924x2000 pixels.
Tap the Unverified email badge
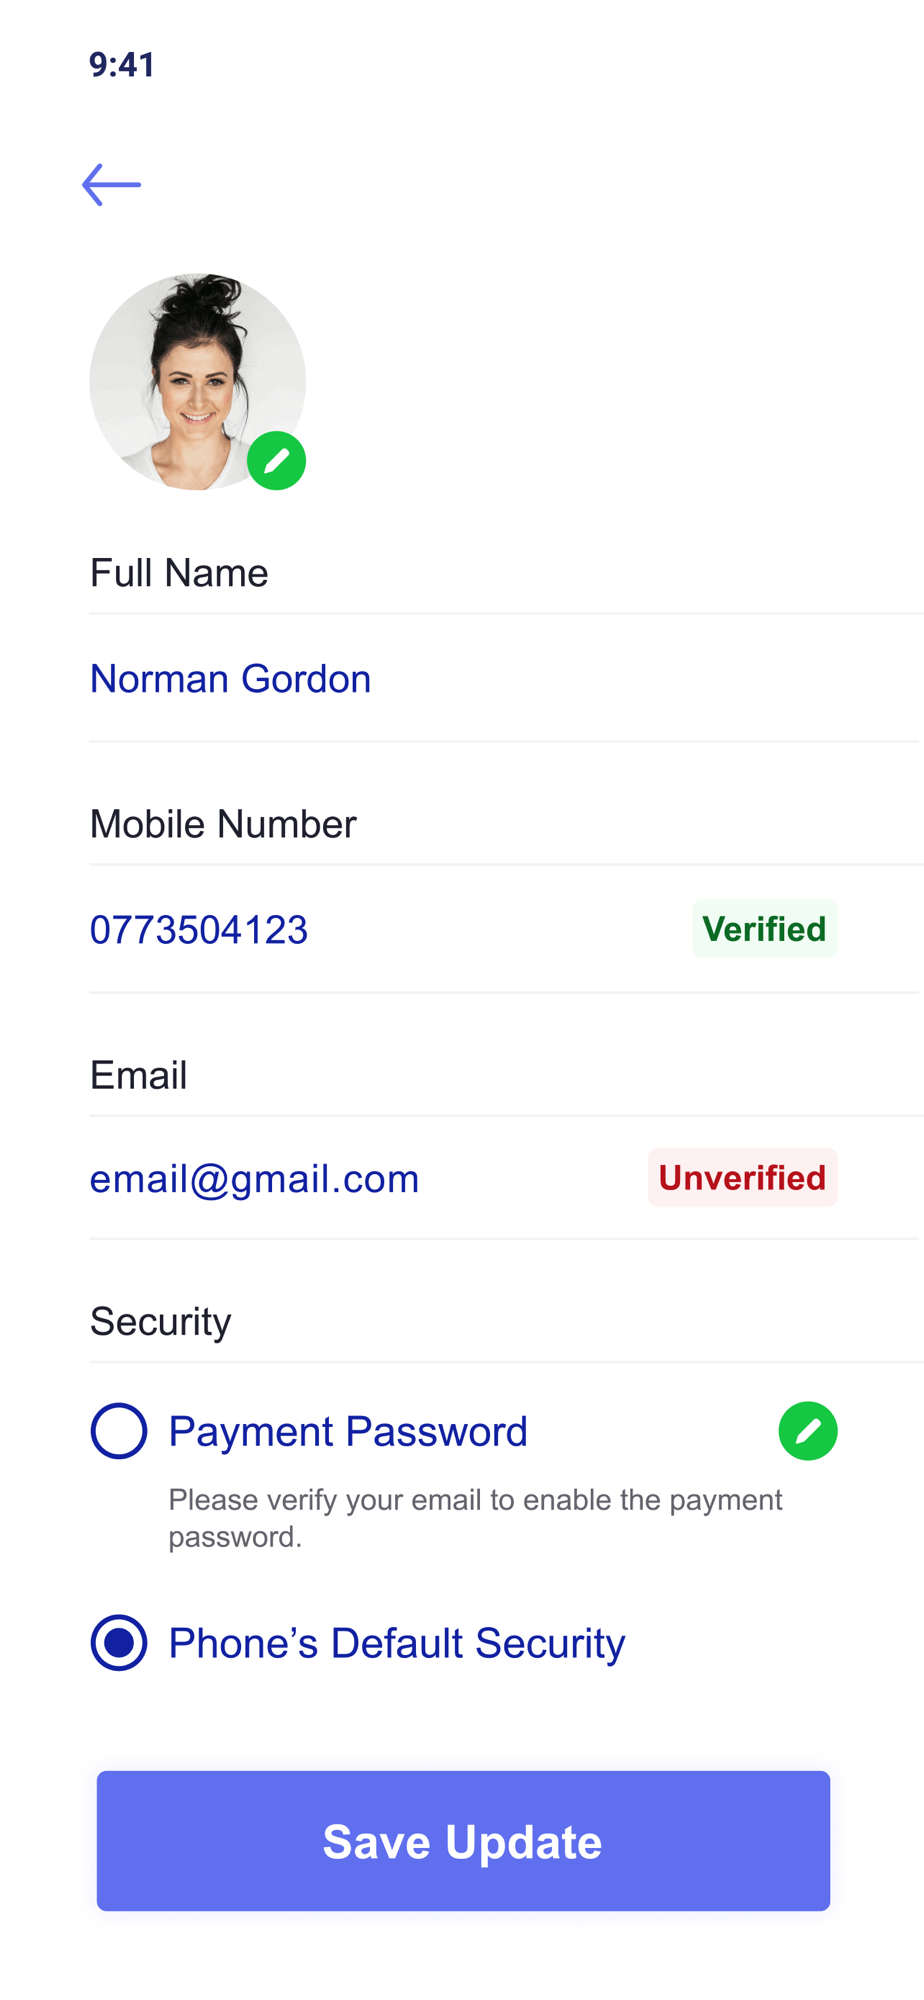[x=742, y=1178]
